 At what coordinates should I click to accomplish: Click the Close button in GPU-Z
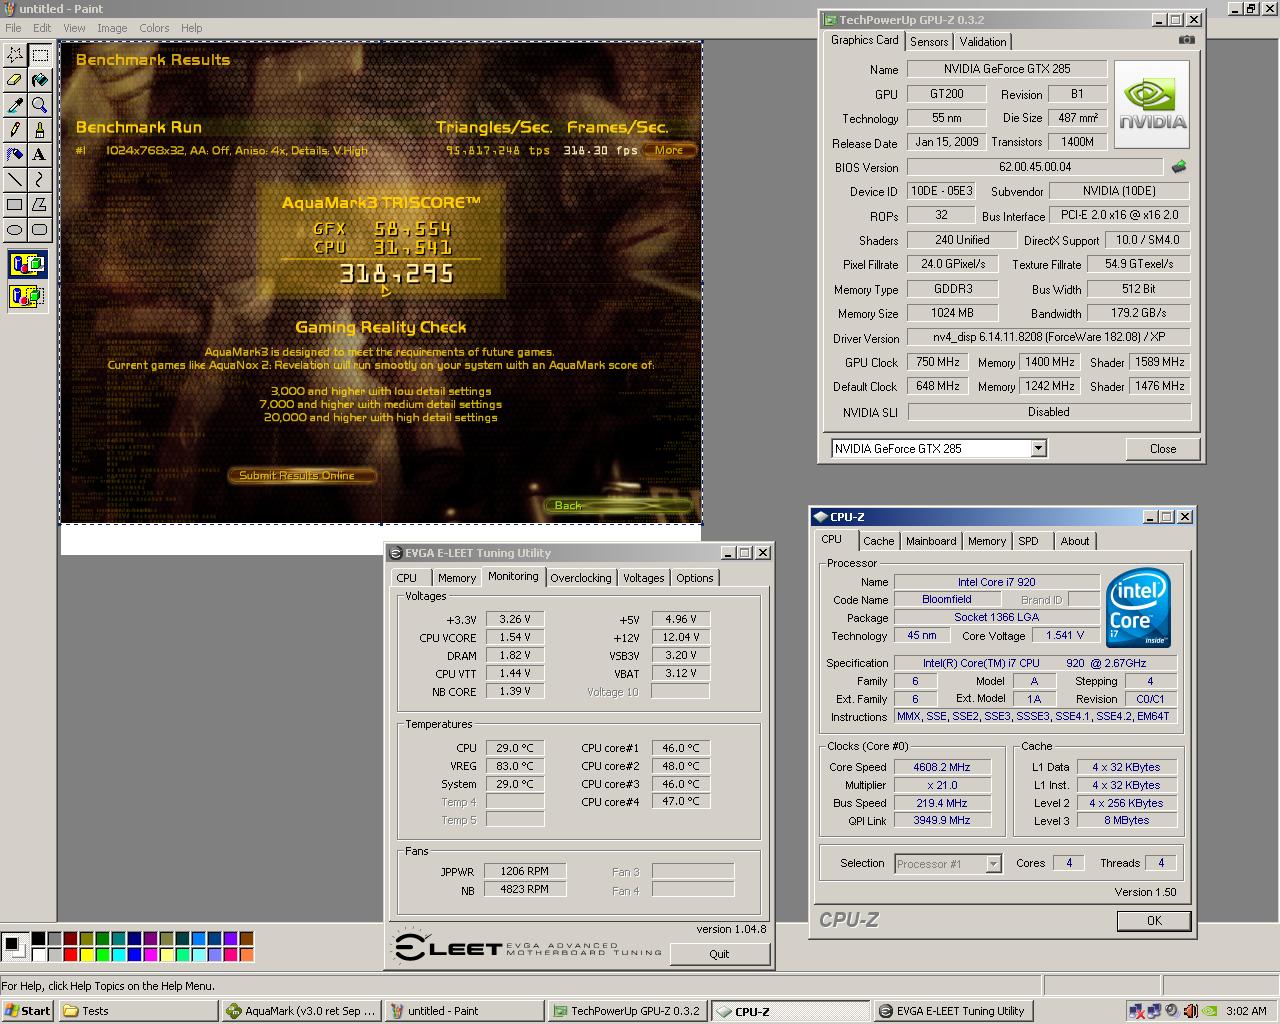coord(1162,449)
